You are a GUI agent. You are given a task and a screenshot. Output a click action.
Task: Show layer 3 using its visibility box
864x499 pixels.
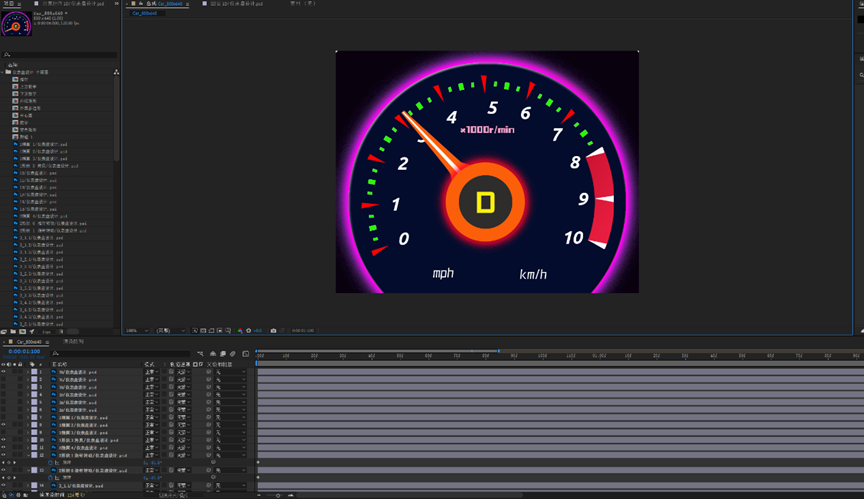coord(3,387)
